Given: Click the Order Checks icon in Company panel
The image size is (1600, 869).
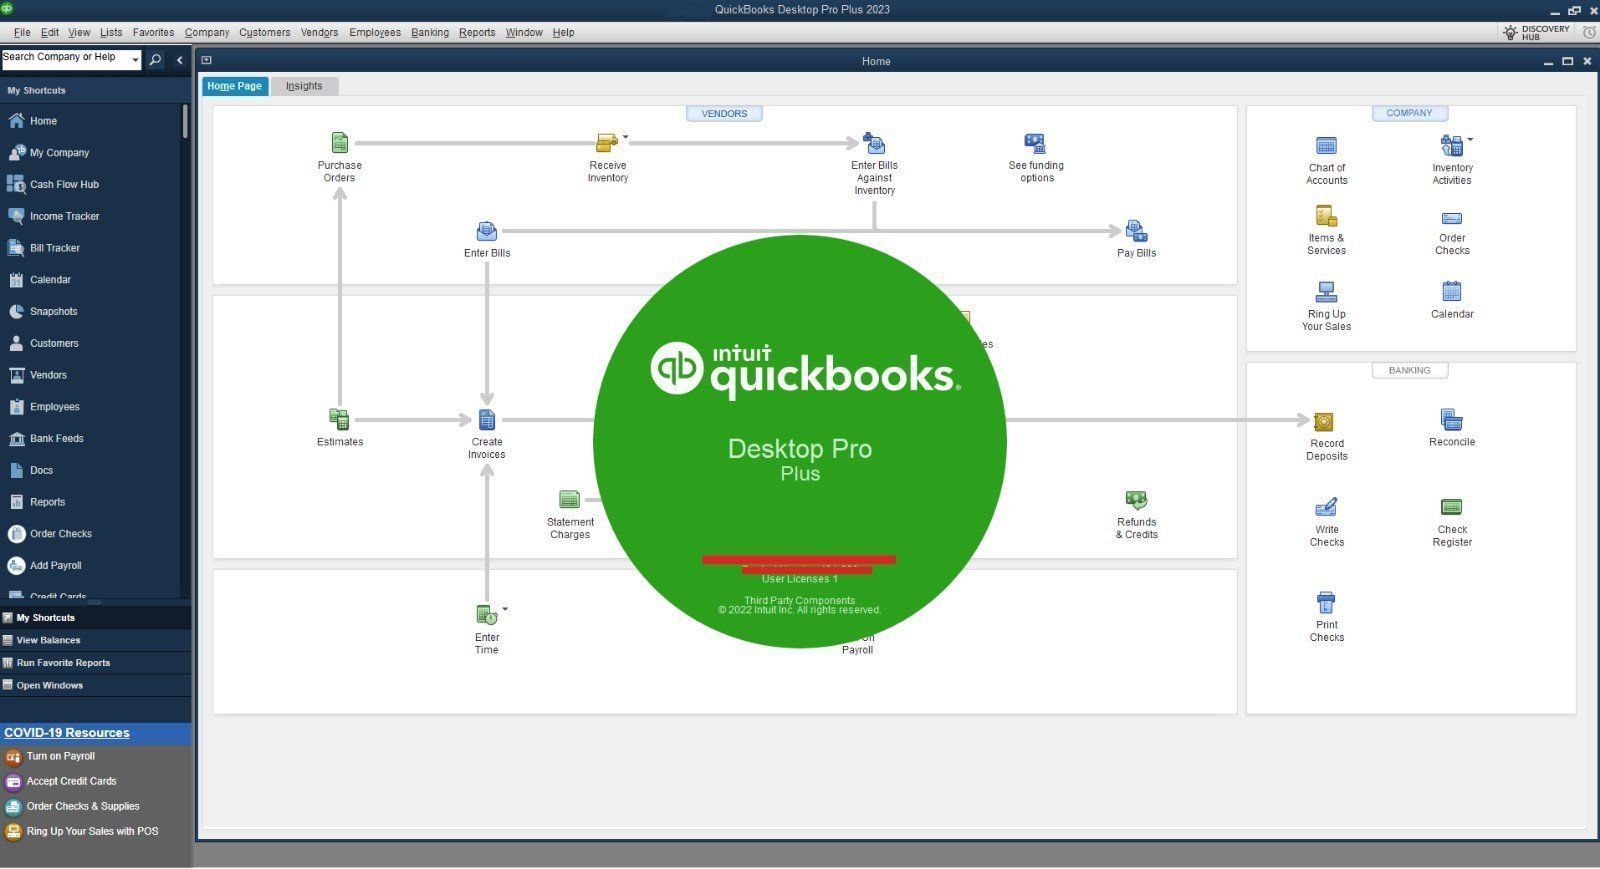Looking at the screenshot, I should (x=1452, y=218).
